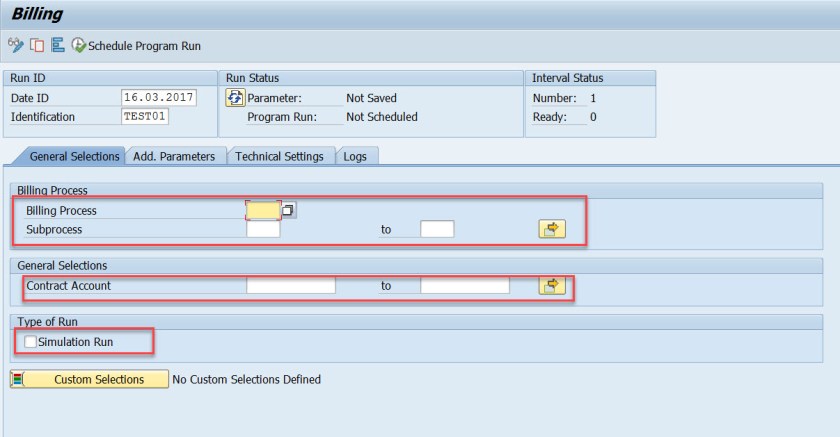Click the hierarchy structure toolbar icon
840x437 pixels.
(x=58, y=45)
